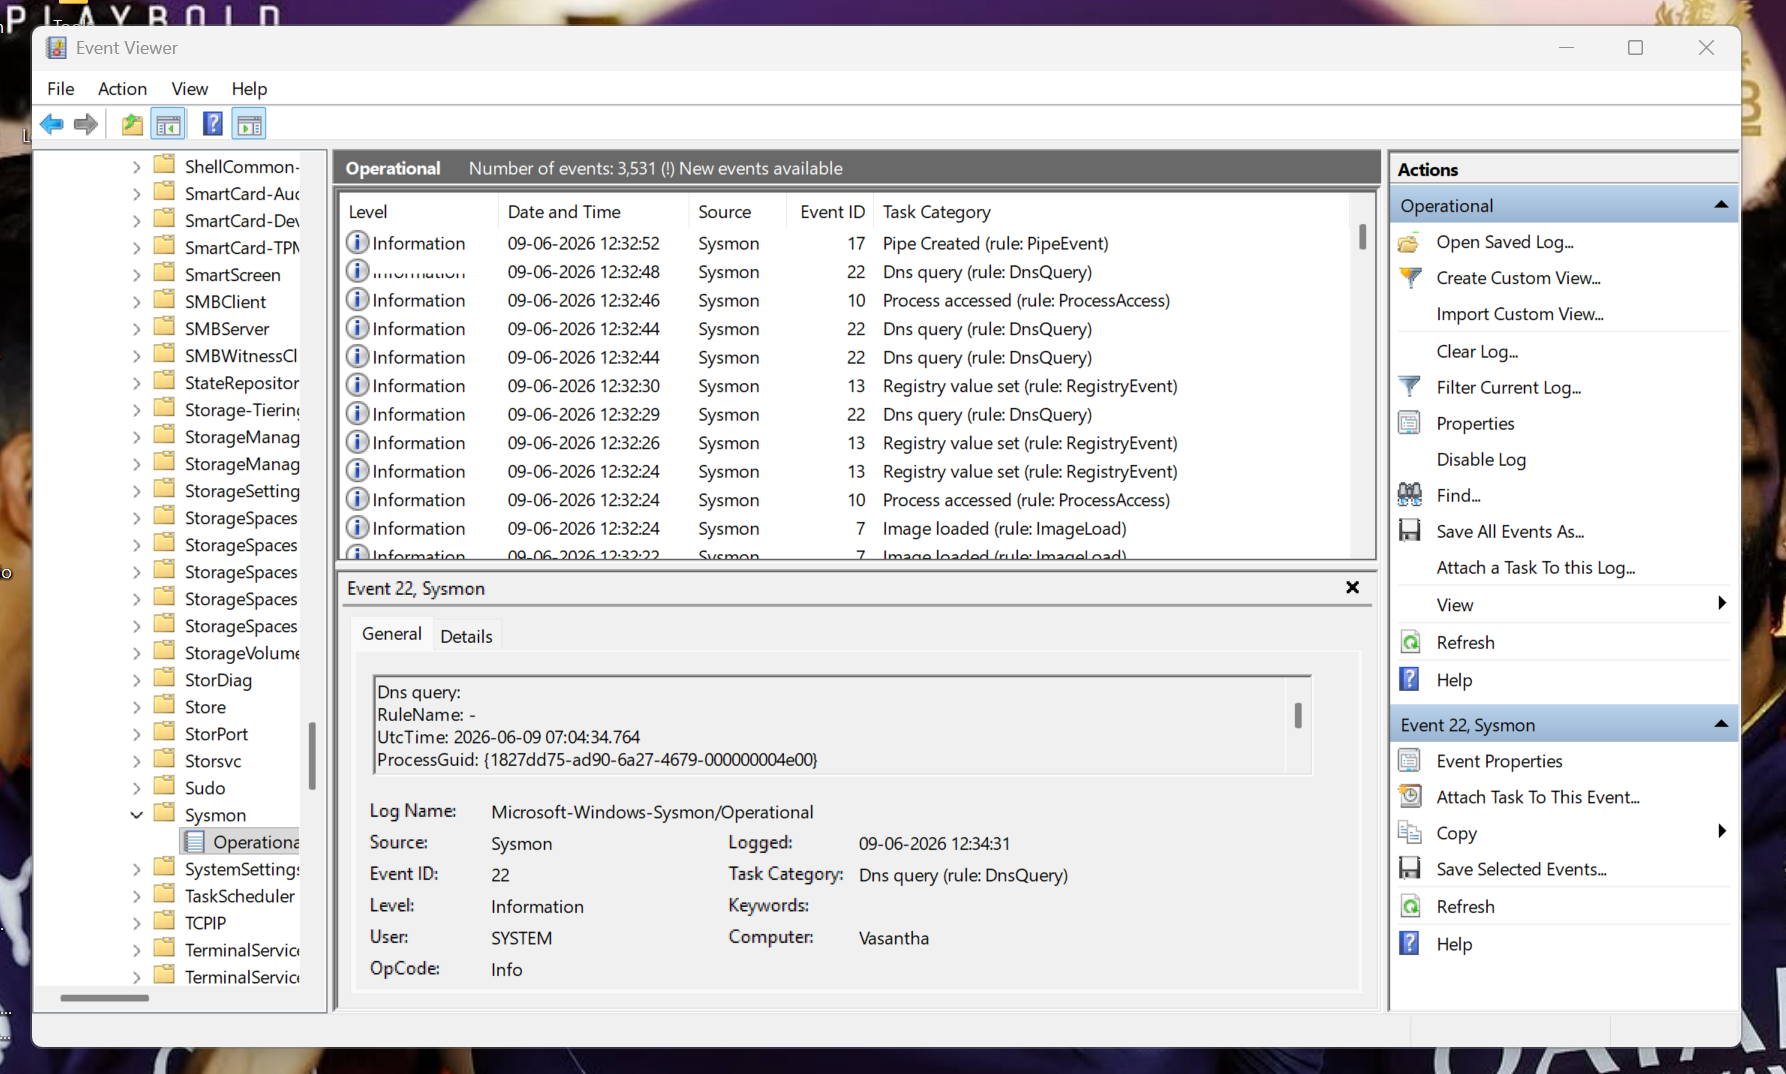The image size is (1786, 1074).
Task: Click Clear Log... action
Action: tap(1477, 351)
